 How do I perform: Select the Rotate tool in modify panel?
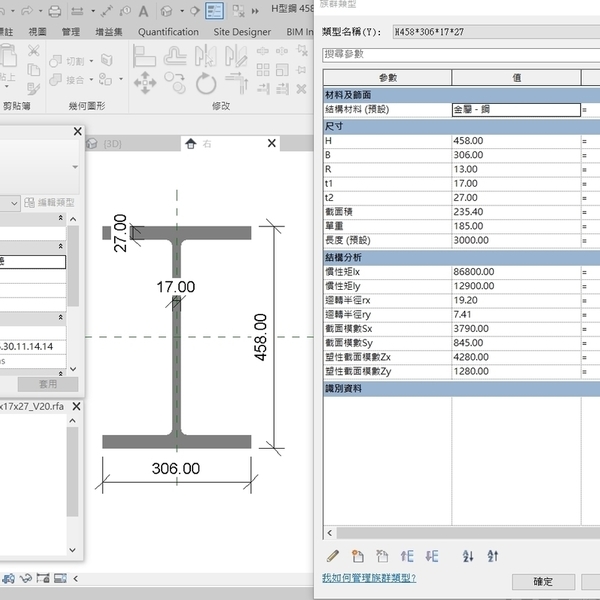tap(206, 83)
